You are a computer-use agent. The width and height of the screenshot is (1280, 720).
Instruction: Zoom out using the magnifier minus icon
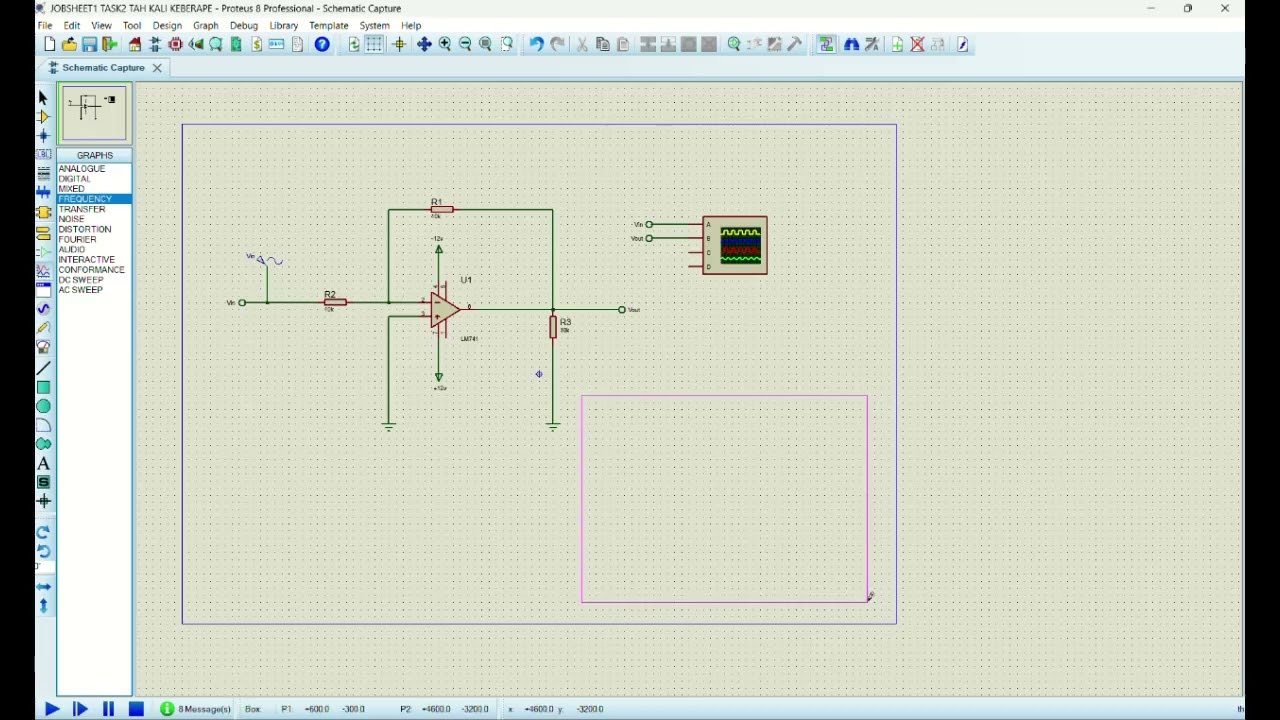tap(465, 44)
